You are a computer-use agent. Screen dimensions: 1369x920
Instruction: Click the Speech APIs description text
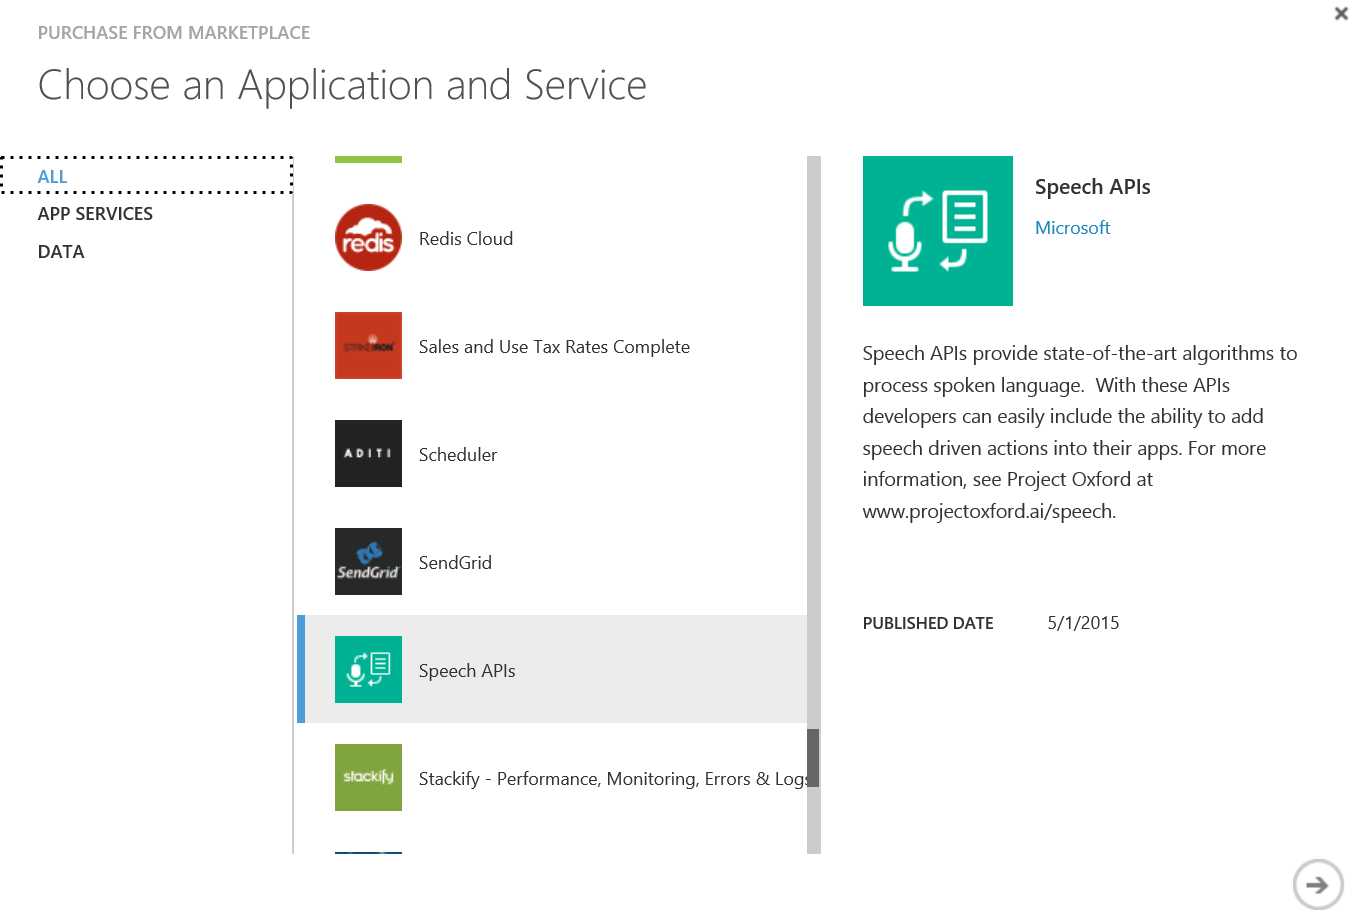1080,432
